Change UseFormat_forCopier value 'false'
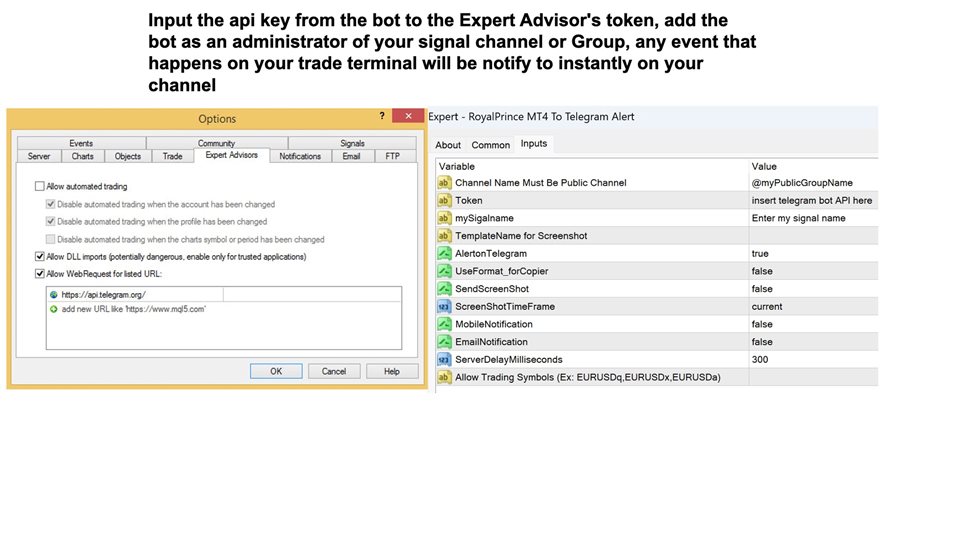This screenshot has width=960, height=540. [814, 271]
